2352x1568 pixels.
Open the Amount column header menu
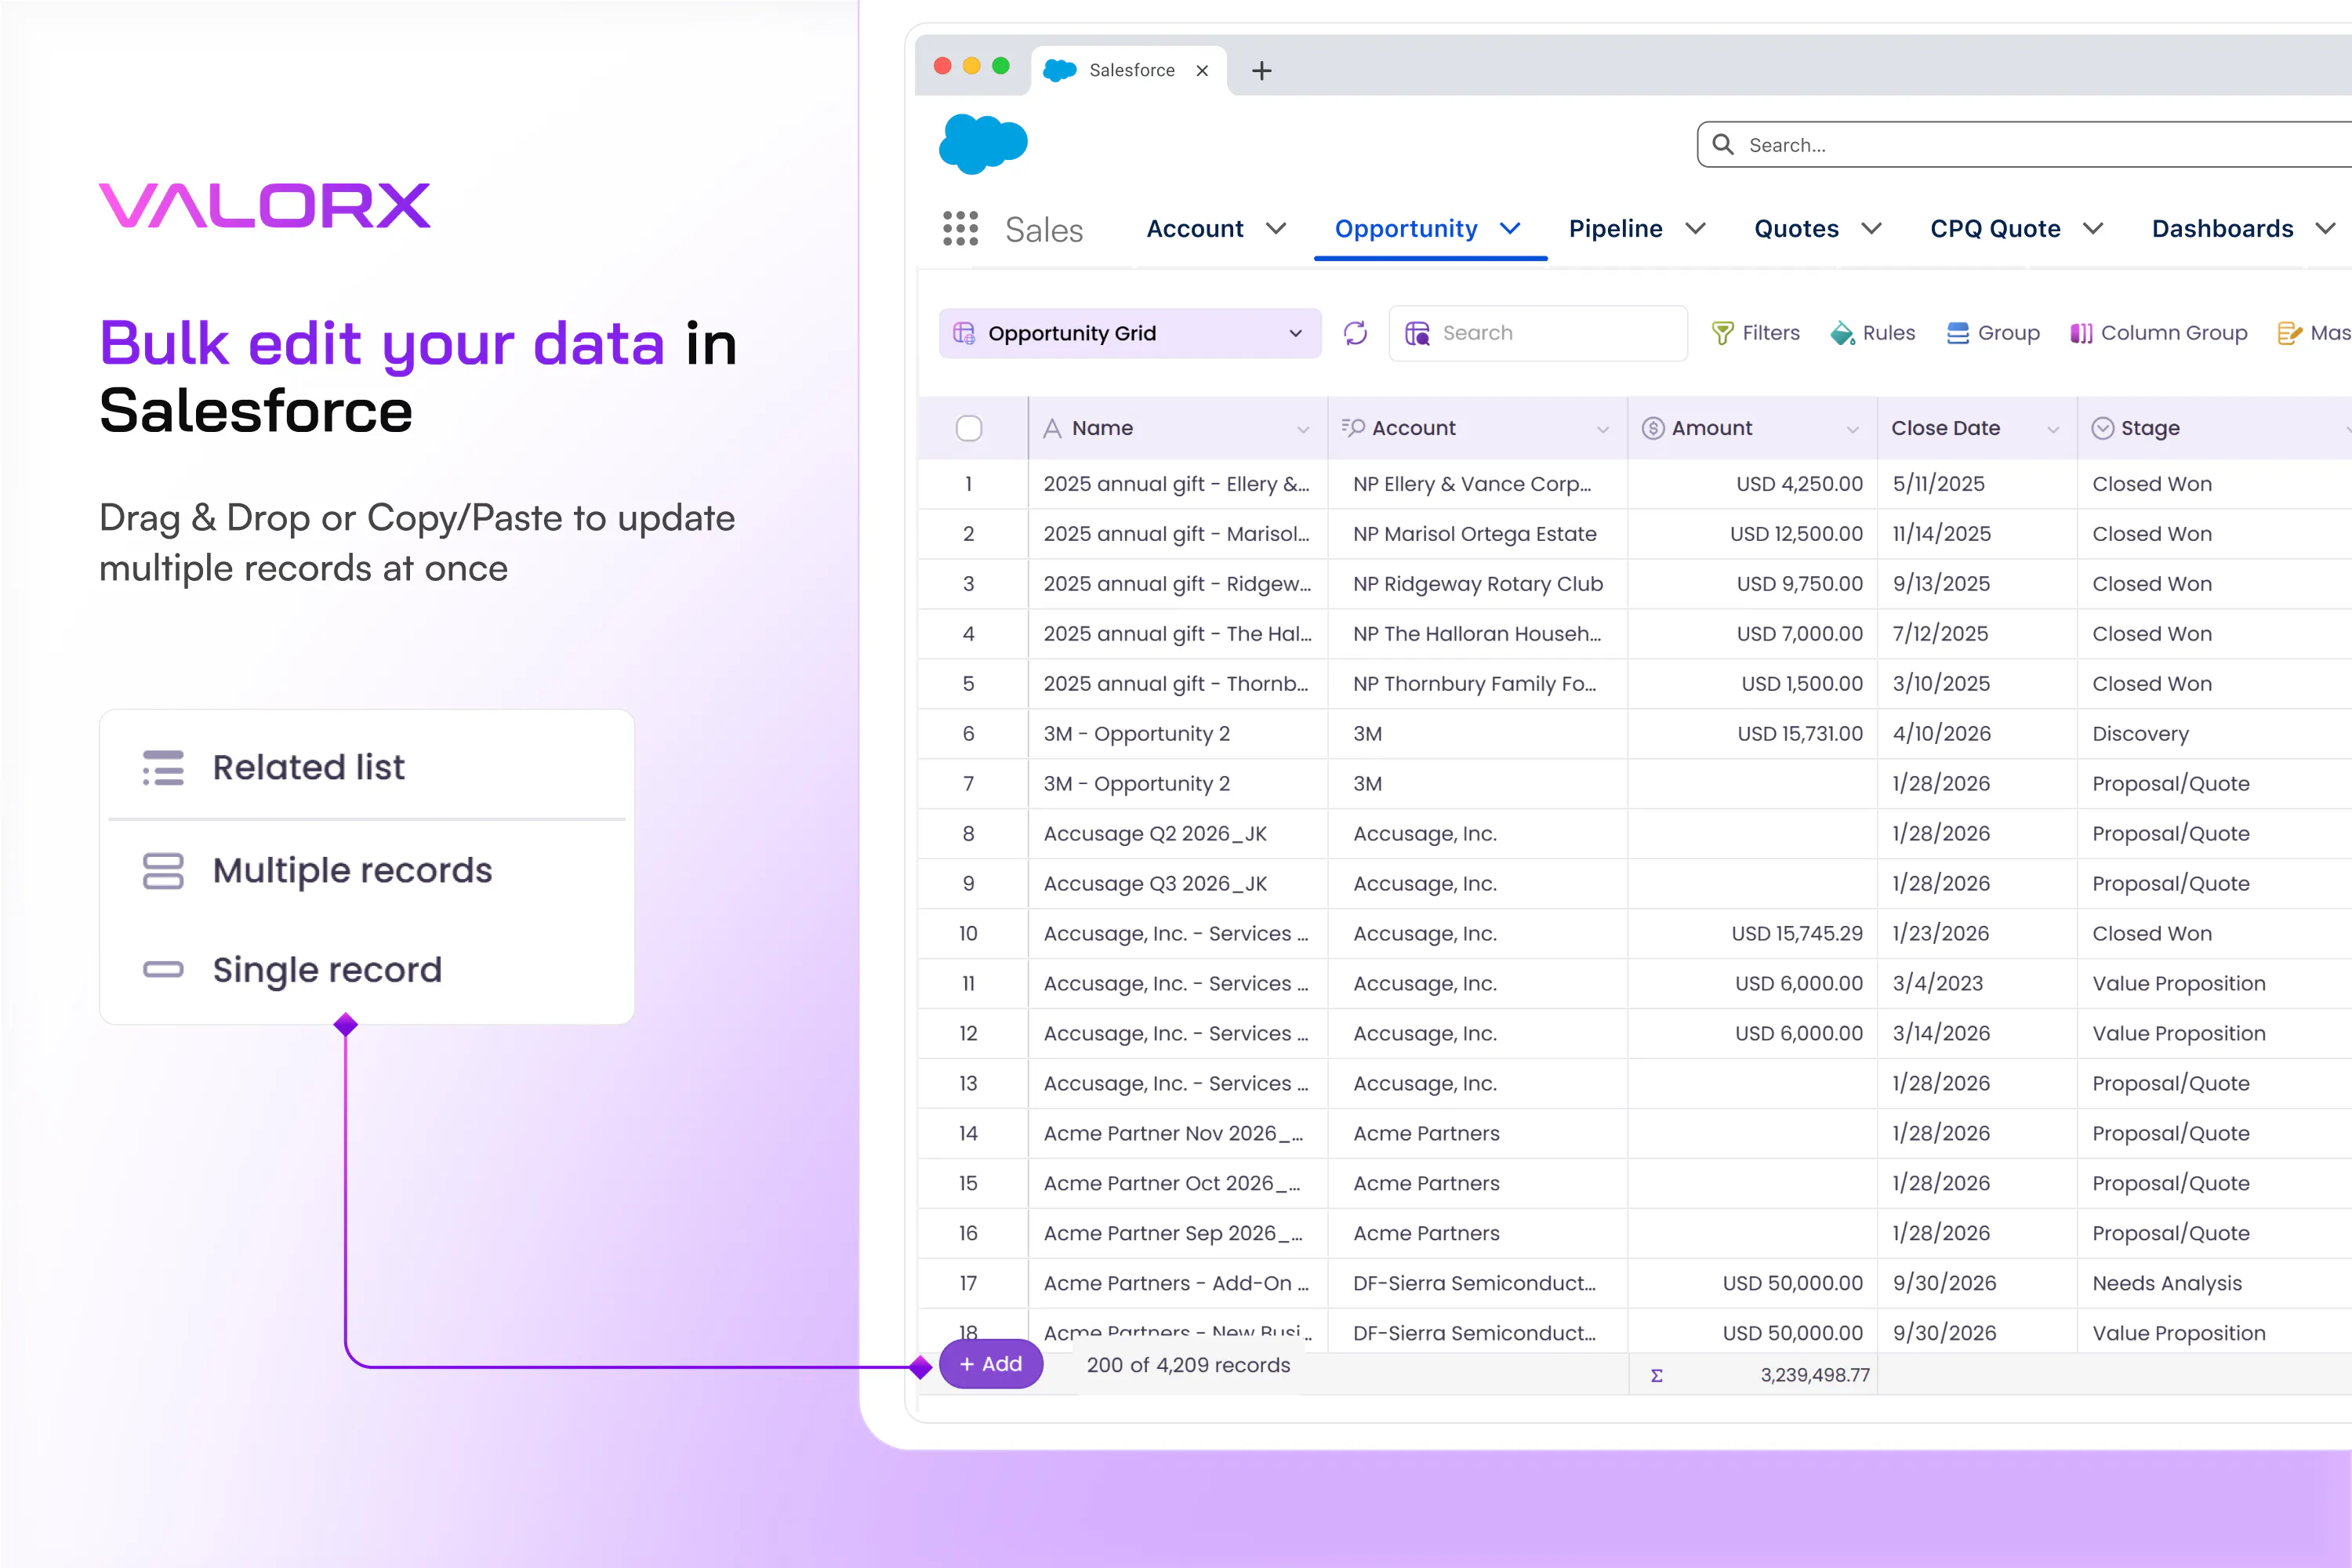click(x=1852, y=429)
